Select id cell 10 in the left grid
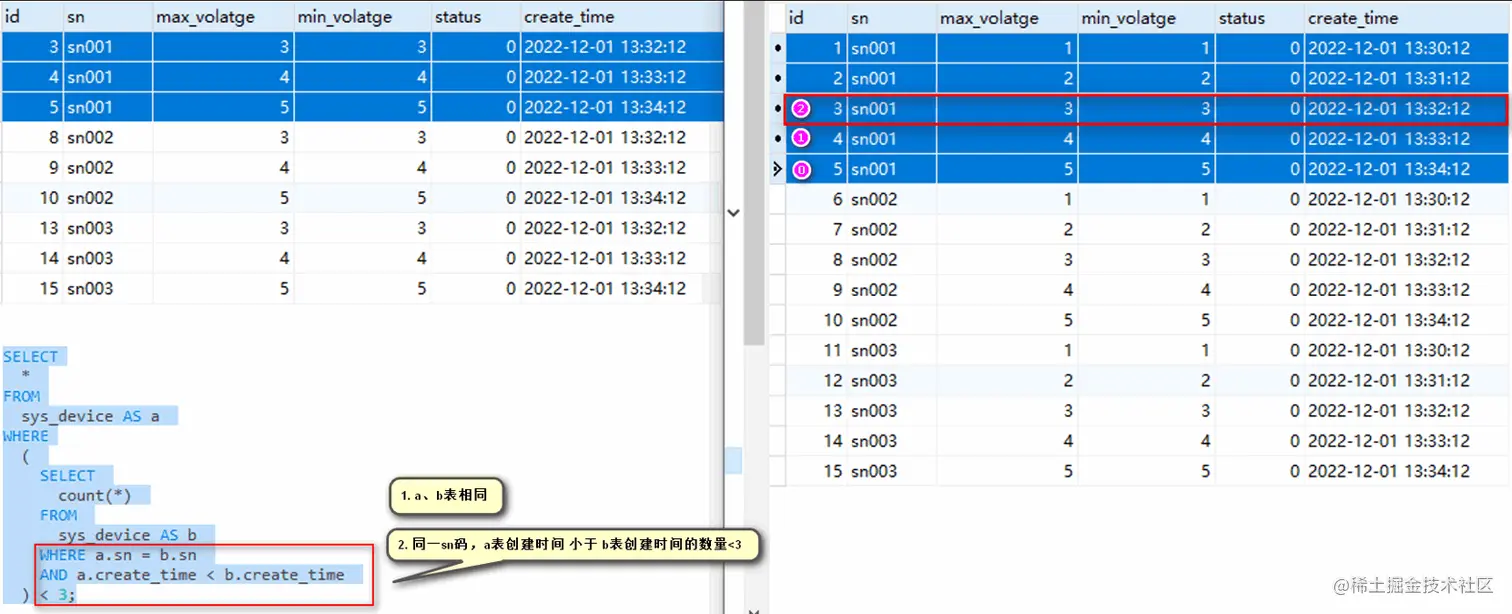The height and width of the screenshot is (614, 1512). click(32, 198)
